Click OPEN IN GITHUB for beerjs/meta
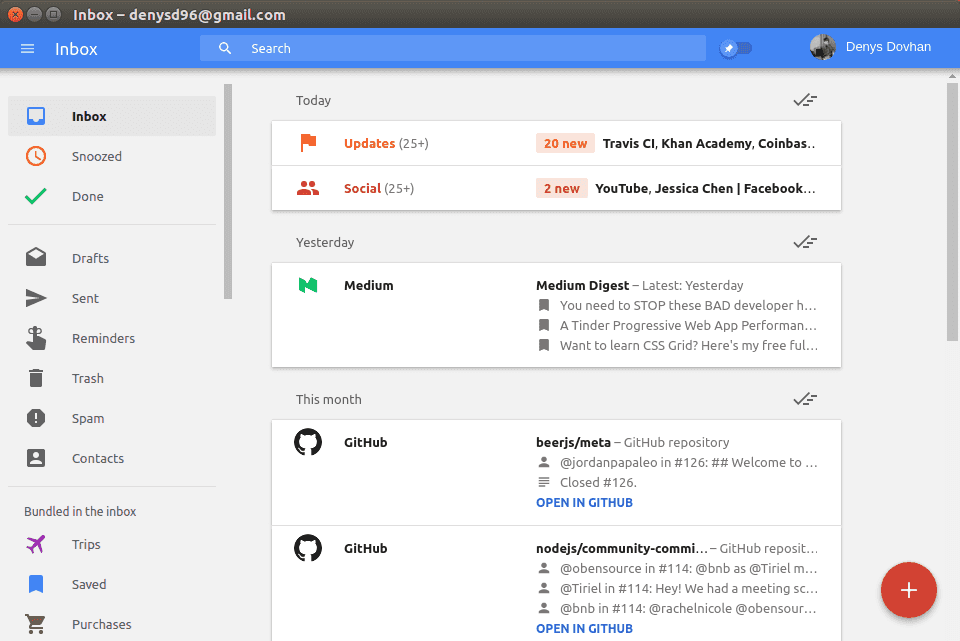Screen dimensions: 960x641 coord(584,503)
